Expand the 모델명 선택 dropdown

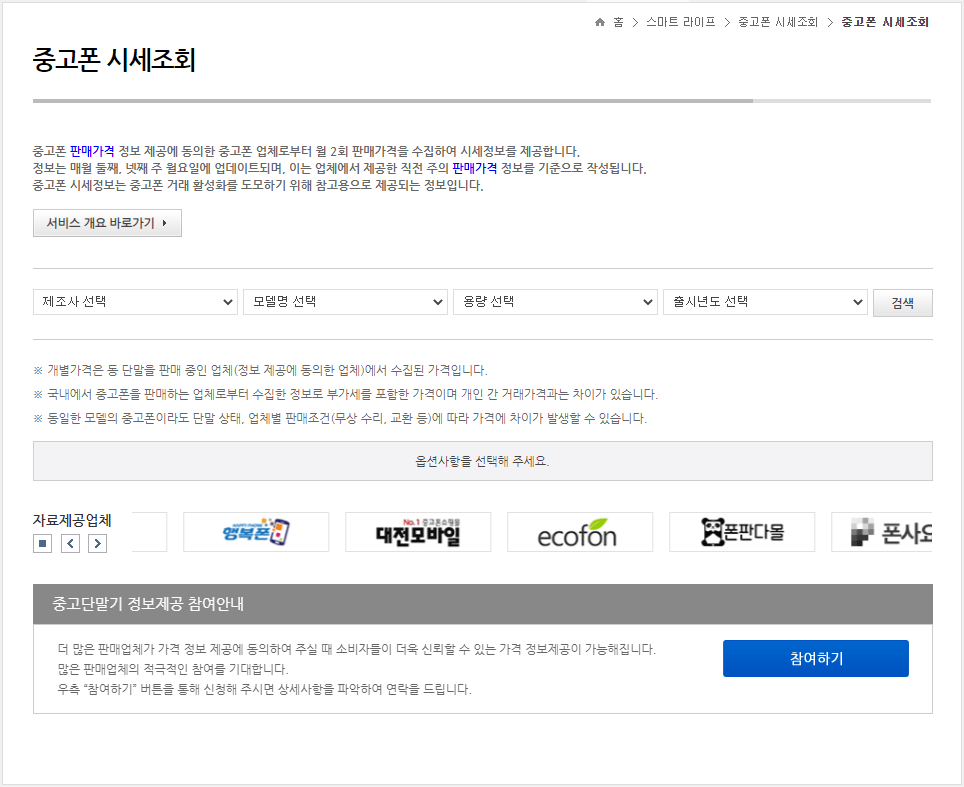[345, 301]
